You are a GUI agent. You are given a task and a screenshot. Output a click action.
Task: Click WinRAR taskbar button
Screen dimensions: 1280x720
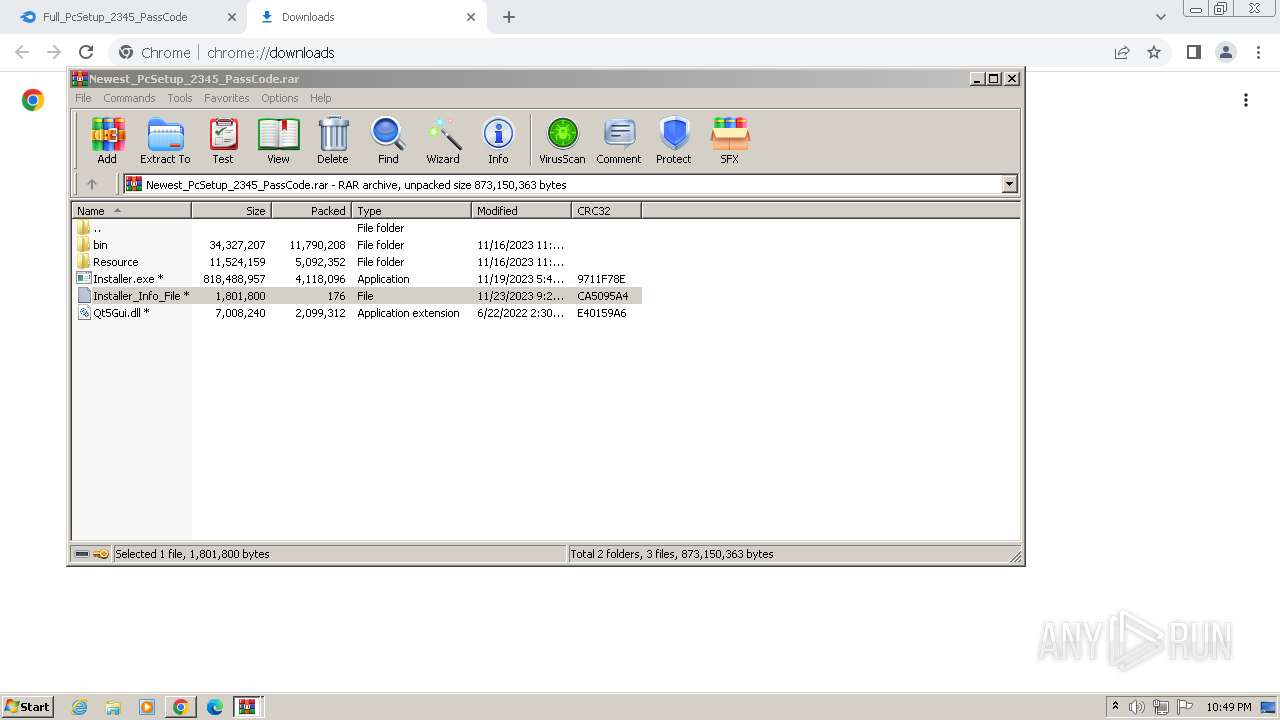(x=247, y=707)
